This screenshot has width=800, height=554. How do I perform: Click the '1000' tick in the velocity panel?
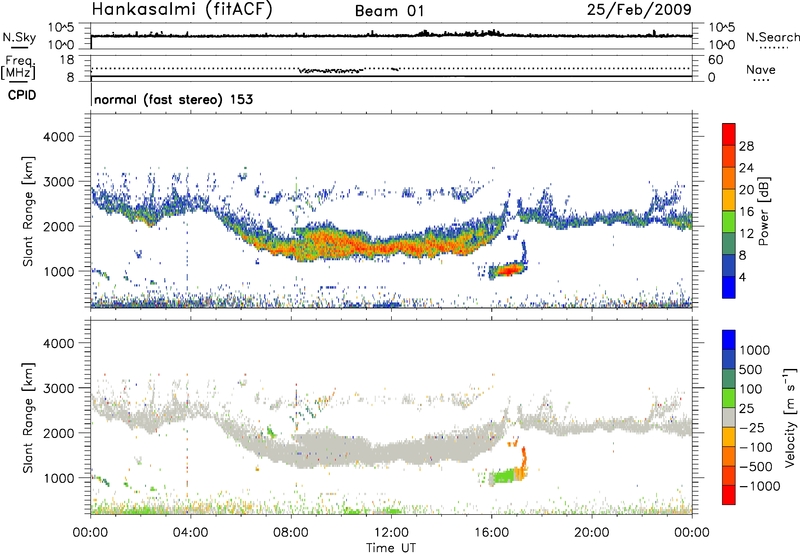[x=58, y=478]
